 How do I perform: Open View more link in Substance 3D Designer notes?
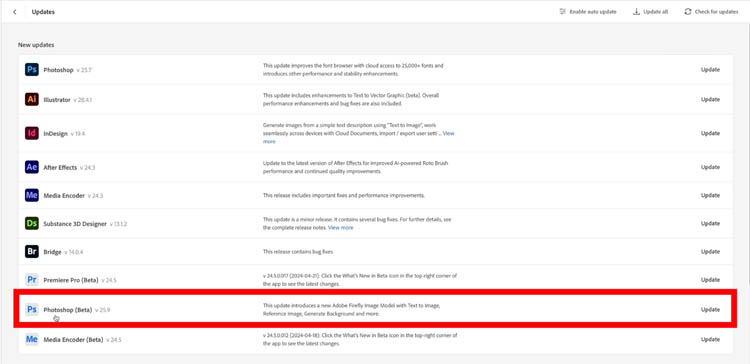pyautogui.click(x=341, y=228)
